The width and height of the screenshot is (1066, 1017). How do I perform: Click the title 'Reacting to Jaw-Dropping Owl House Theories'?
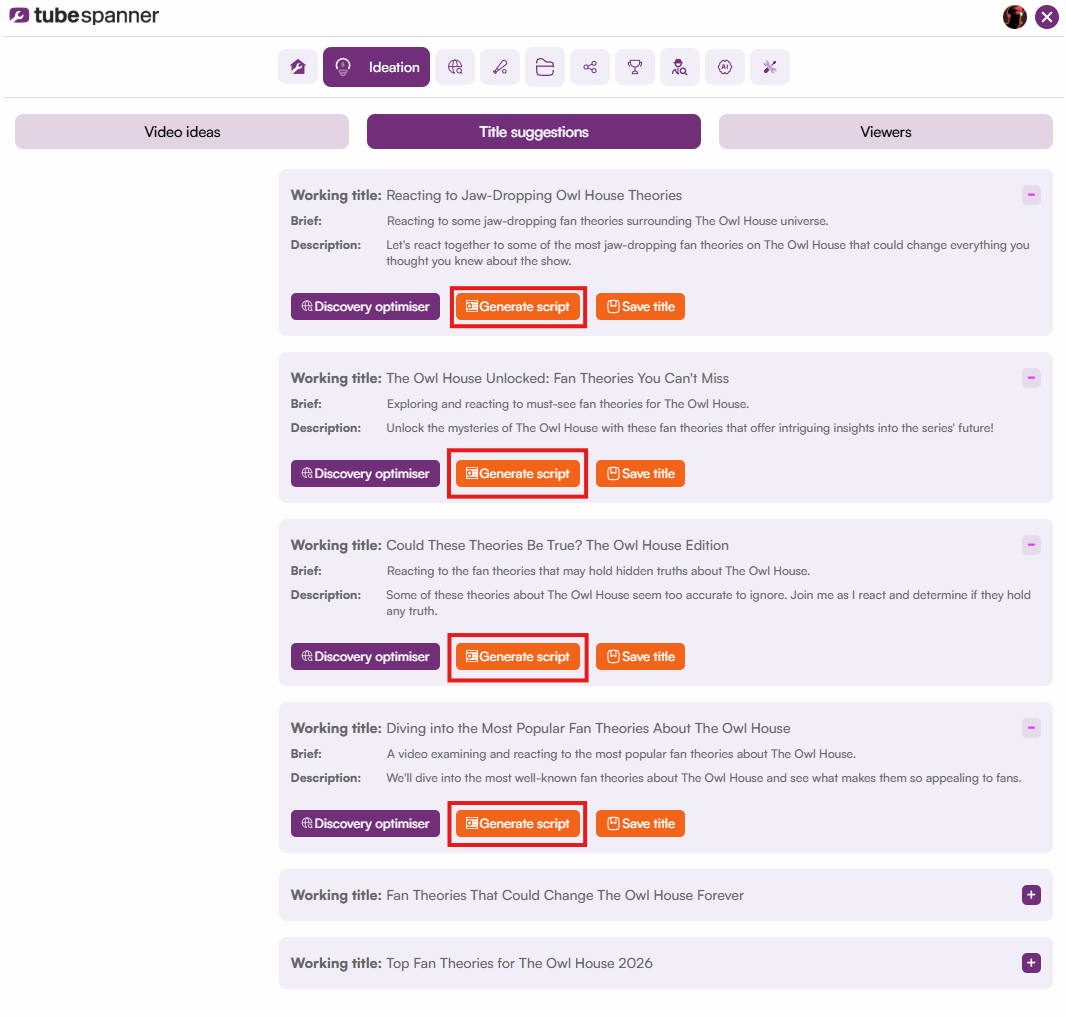534,196
